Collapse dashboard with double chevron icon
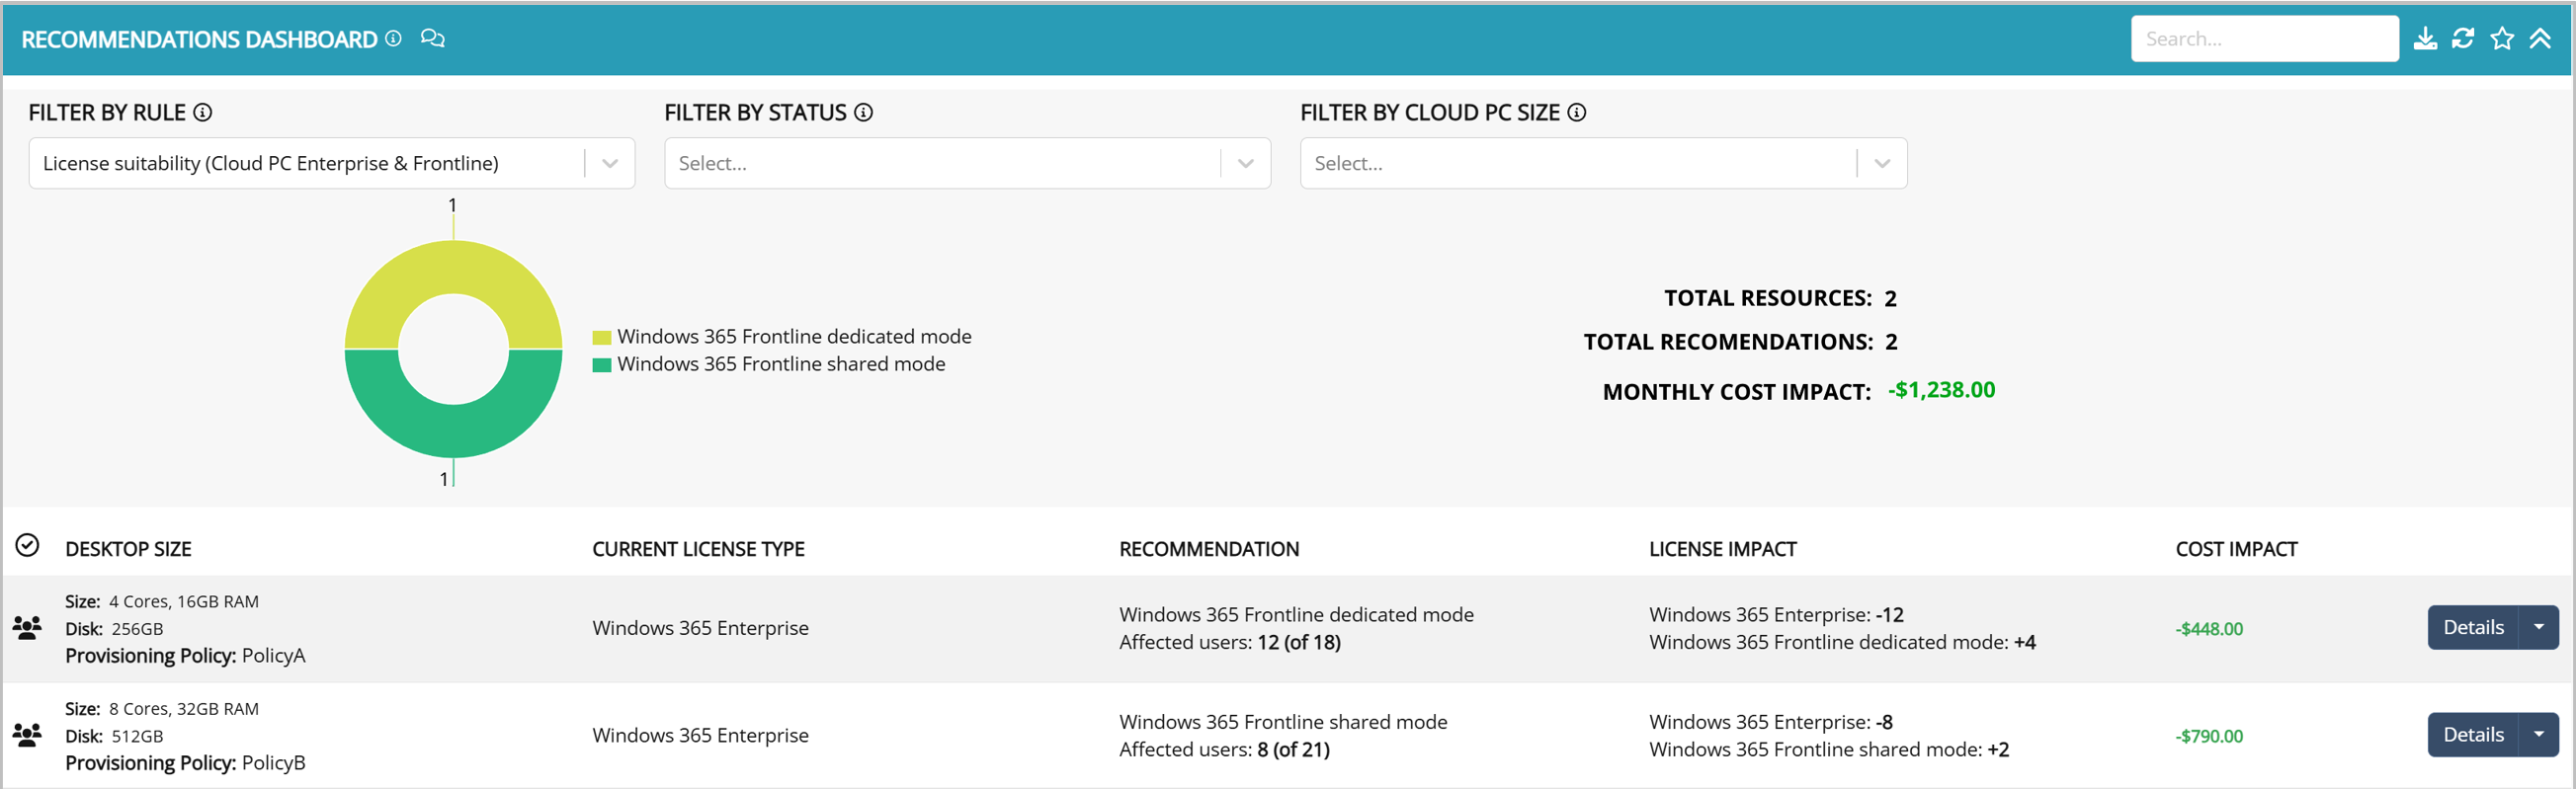This screenshot has height=789, width=2576. click(x=2540, y=39)
